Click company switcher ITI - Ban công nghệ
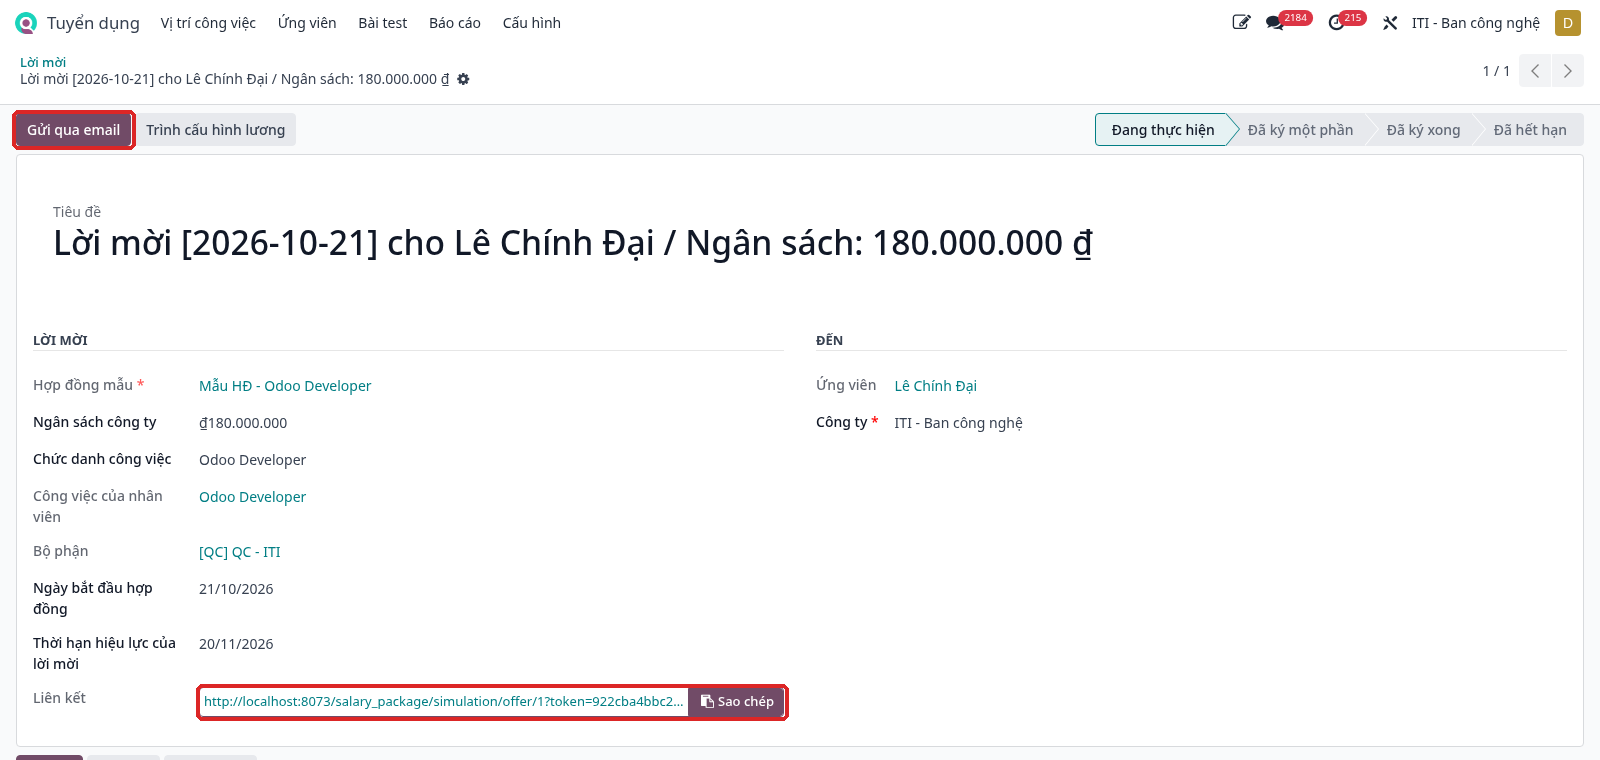This screenshot has height=760, width=1600. (x=1475, y=23)
